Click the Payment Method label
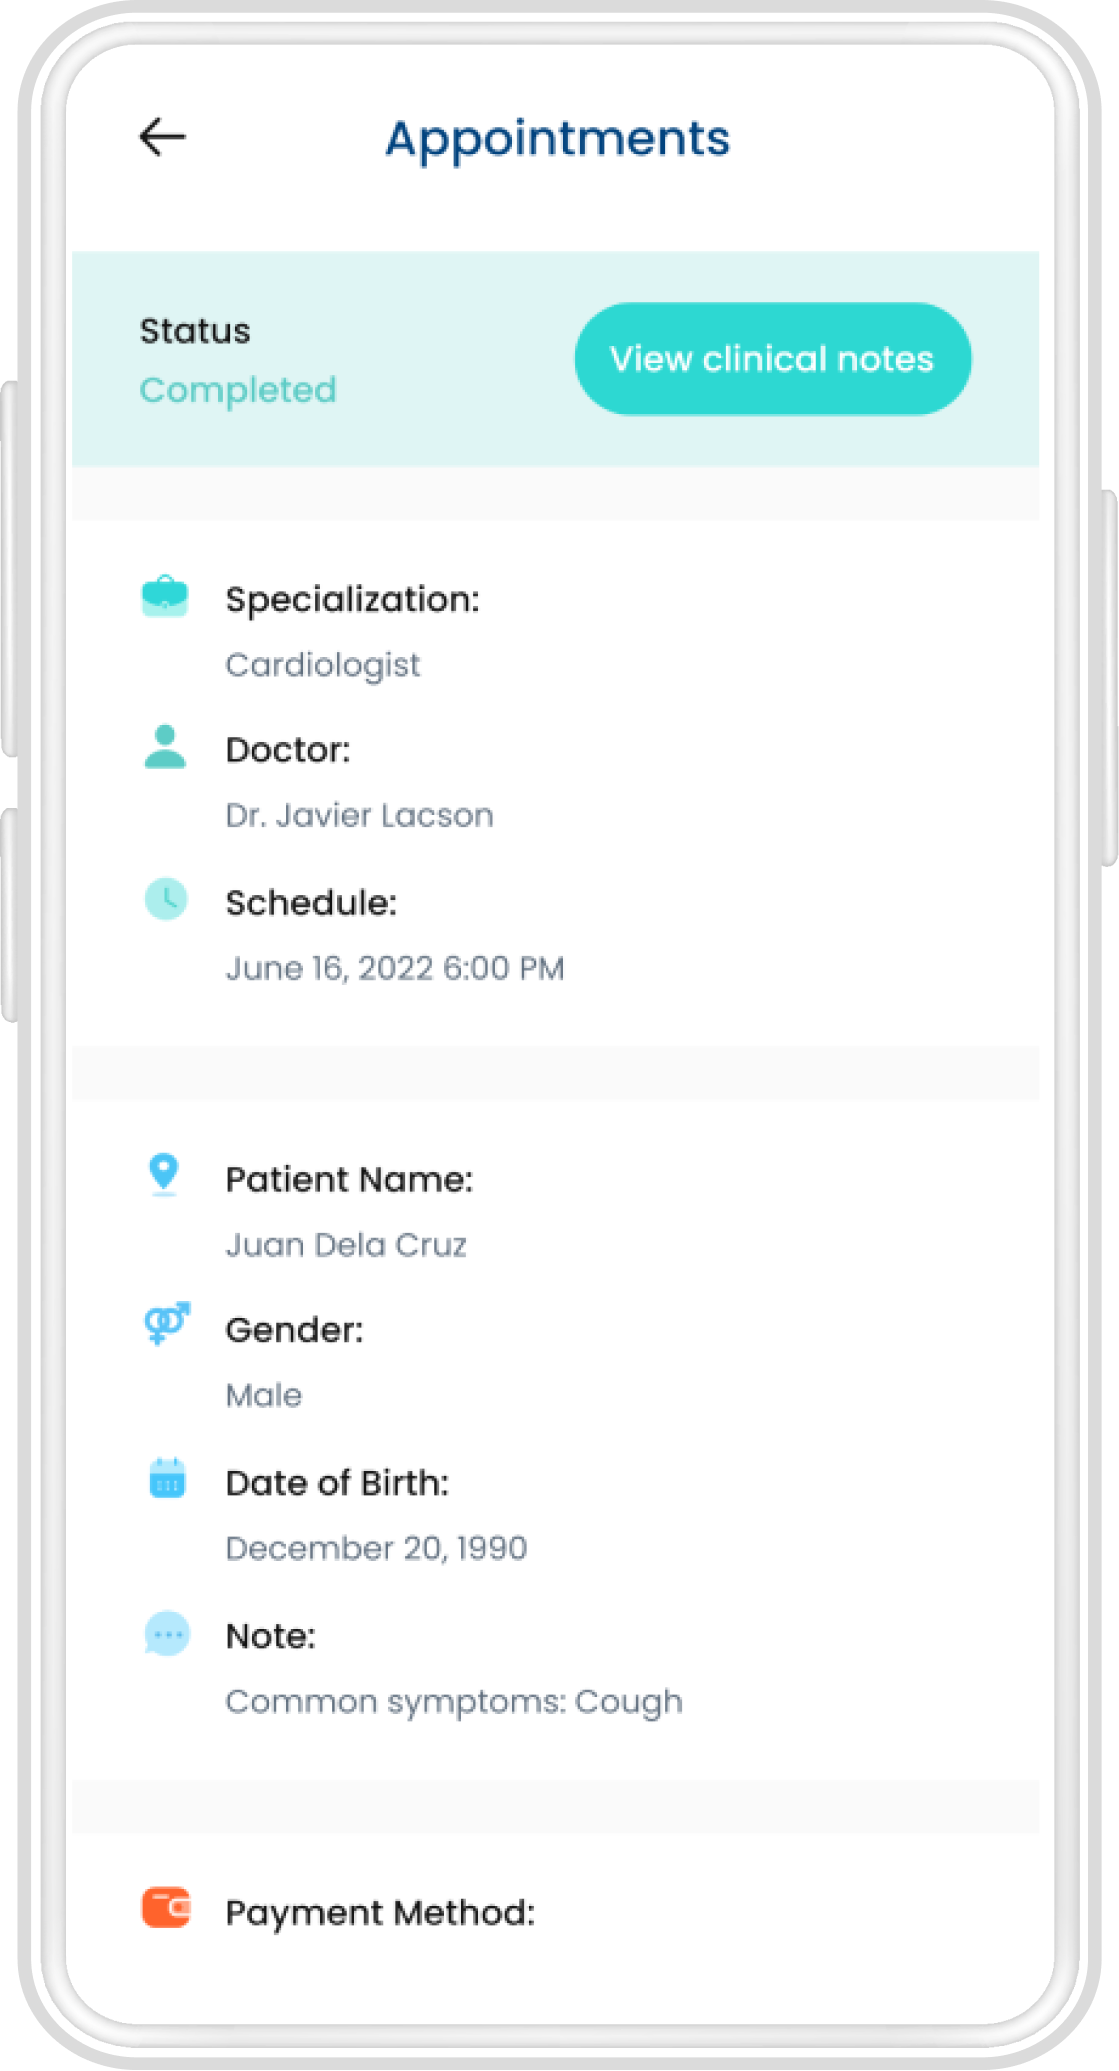 pos(380,1913)
